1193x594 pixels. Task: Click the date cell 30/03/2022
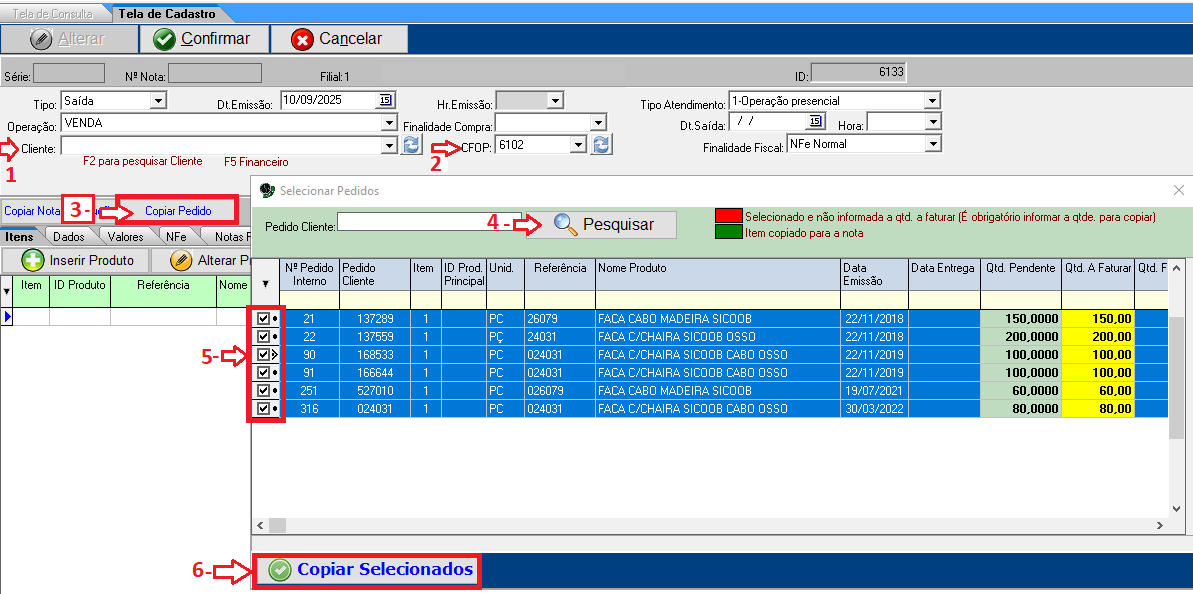[873, 409]
